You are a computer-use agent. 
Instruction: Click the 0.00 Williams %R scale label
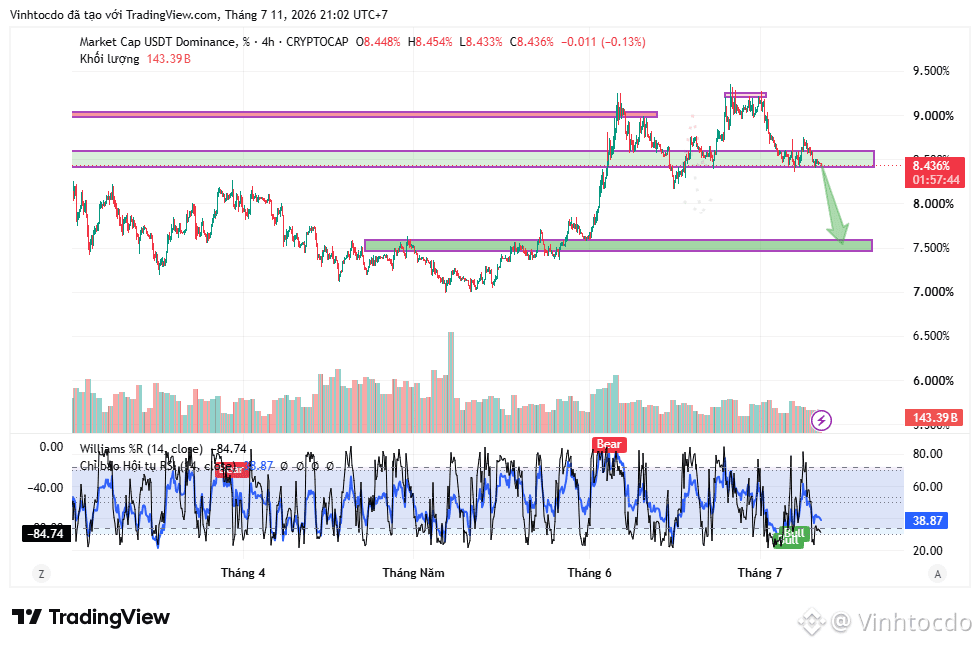pos(51,447)
